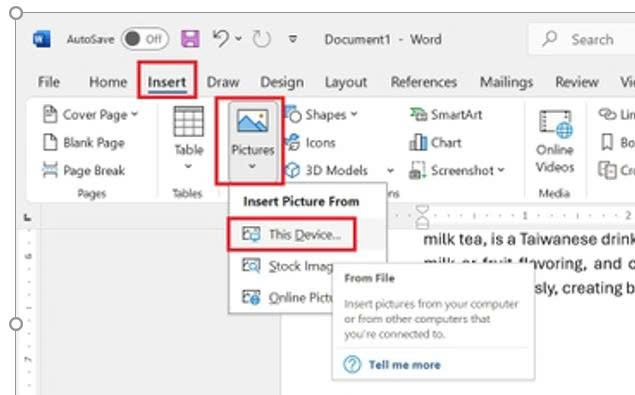Click the Undo arrow icon
This screenshot has width=635, height=395.
221,39
